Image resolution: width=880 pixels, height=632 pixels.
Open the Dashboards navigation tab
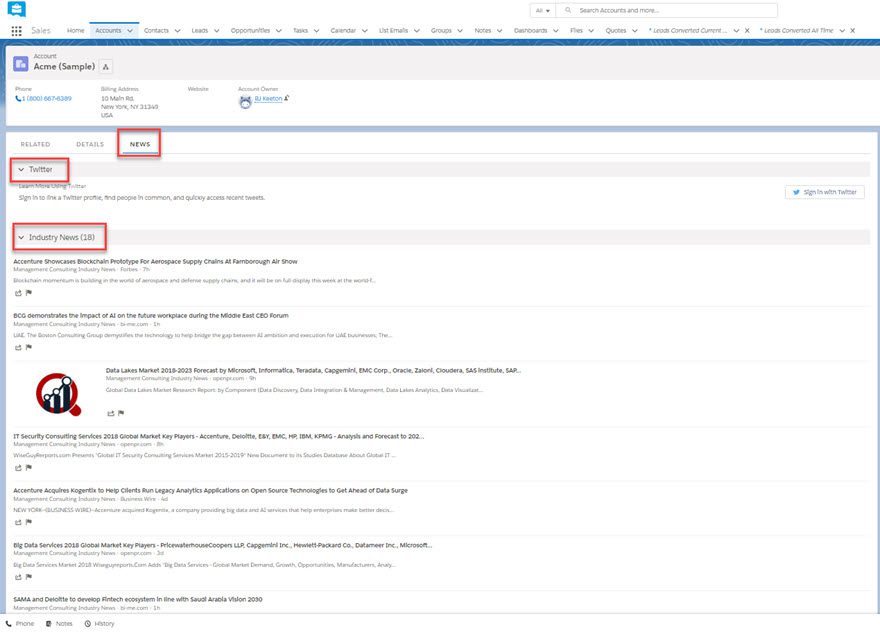point(530,31)
